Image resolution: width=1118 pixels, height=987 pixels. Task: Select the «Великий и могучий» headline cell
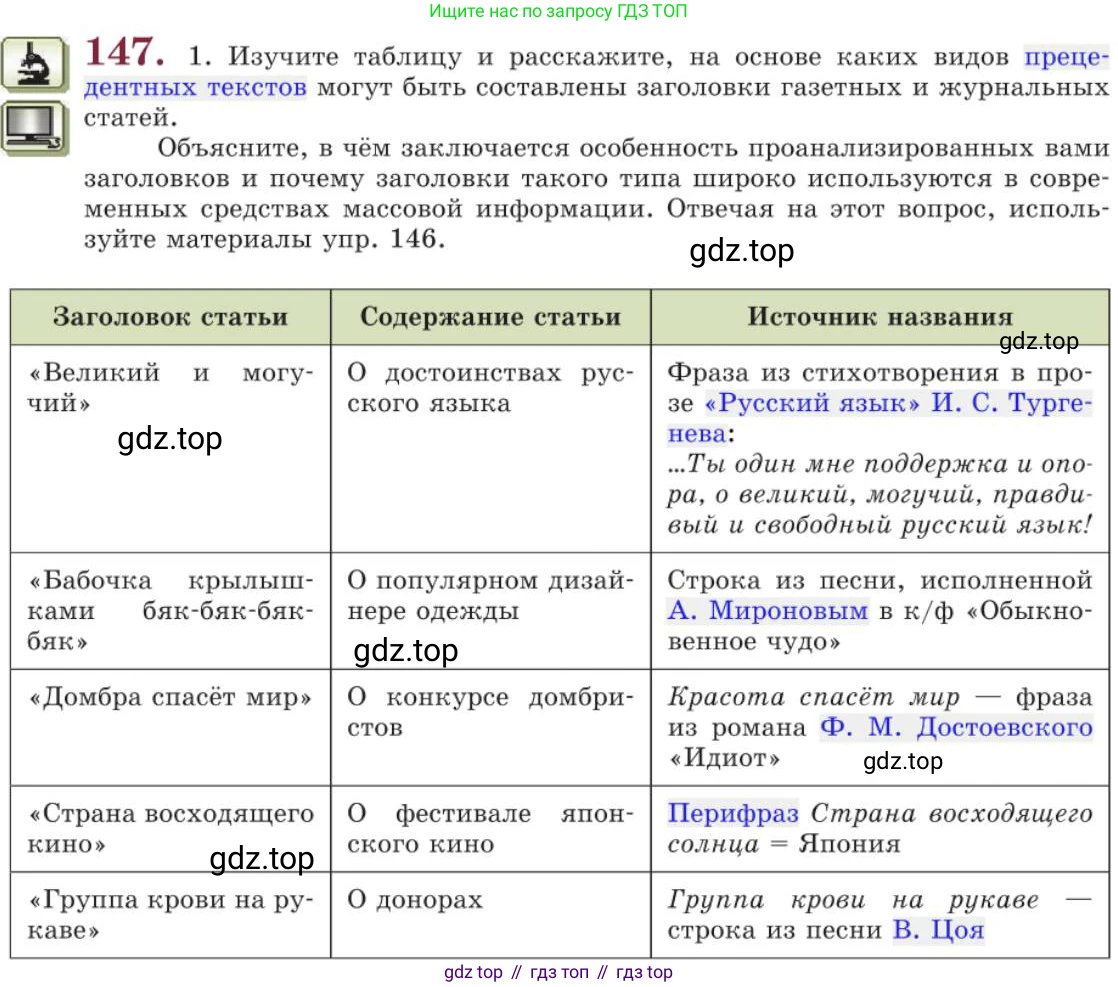(x=170, y=389)
